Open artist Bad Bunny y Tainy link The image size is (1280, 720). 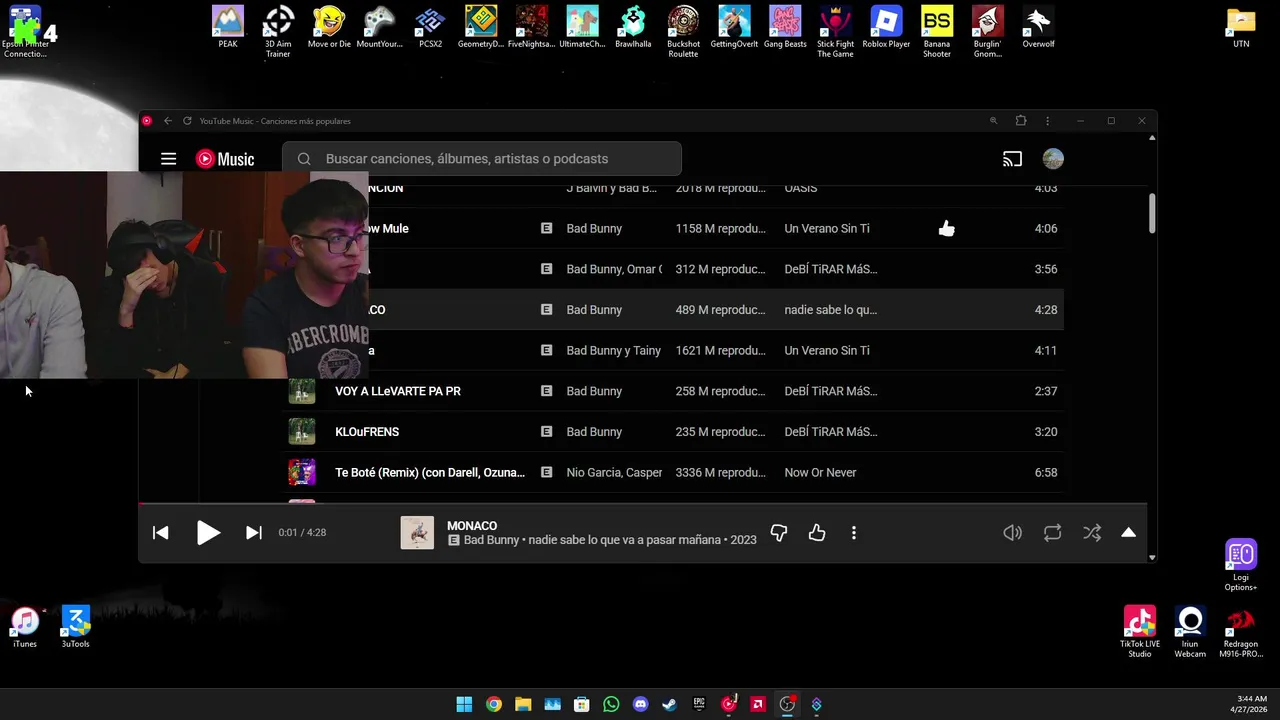tap(613, 351)
